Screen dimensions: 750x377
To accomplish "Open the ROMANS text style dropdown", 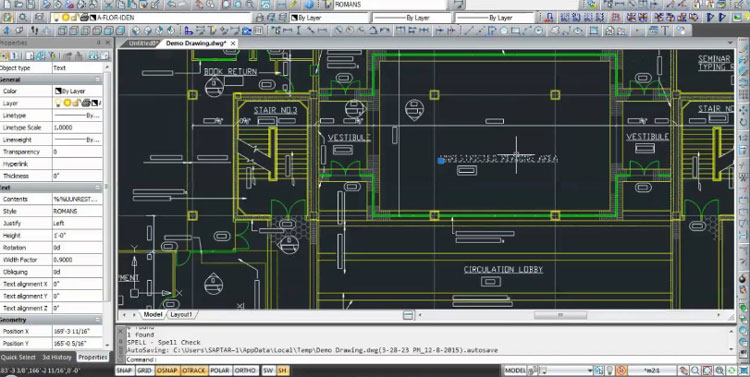I will point(390,4).
